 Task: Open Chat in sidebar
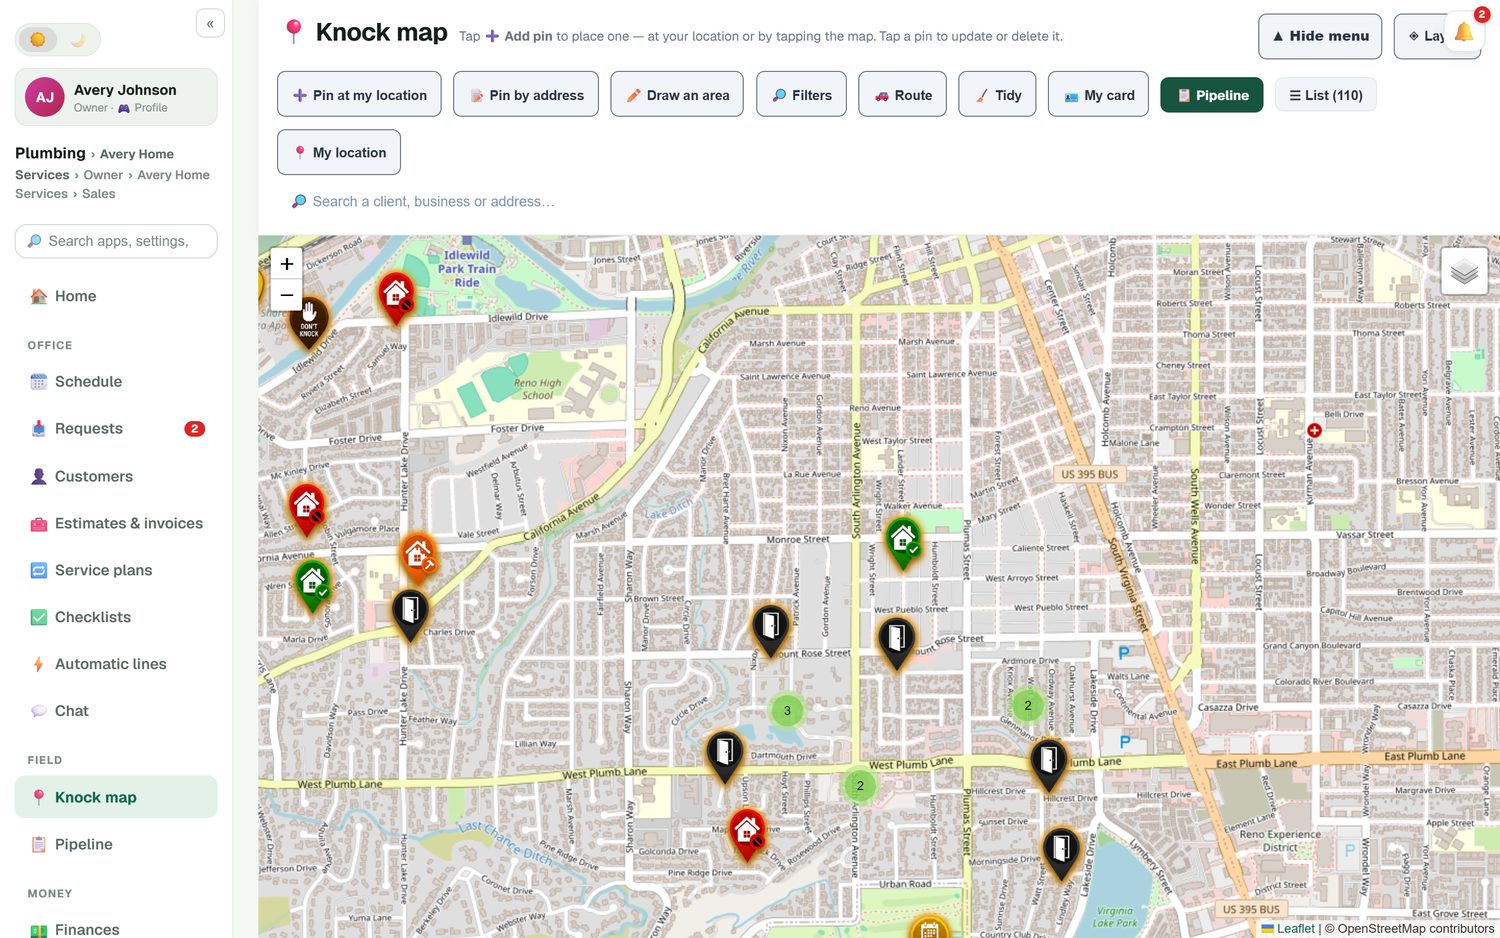[116, 711]
